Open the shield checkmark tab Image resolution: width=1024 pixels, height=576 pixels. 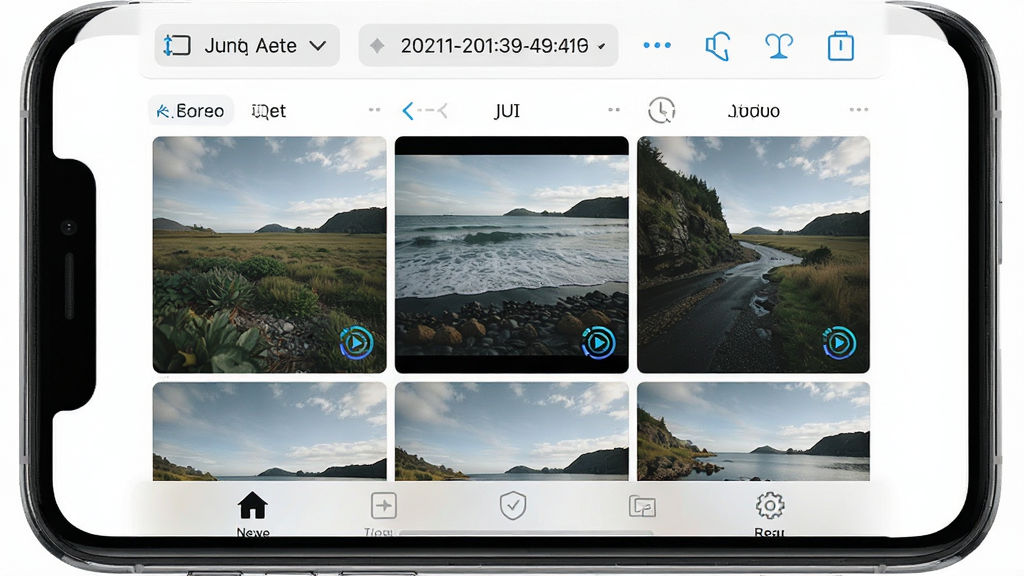tap(513, 506)
